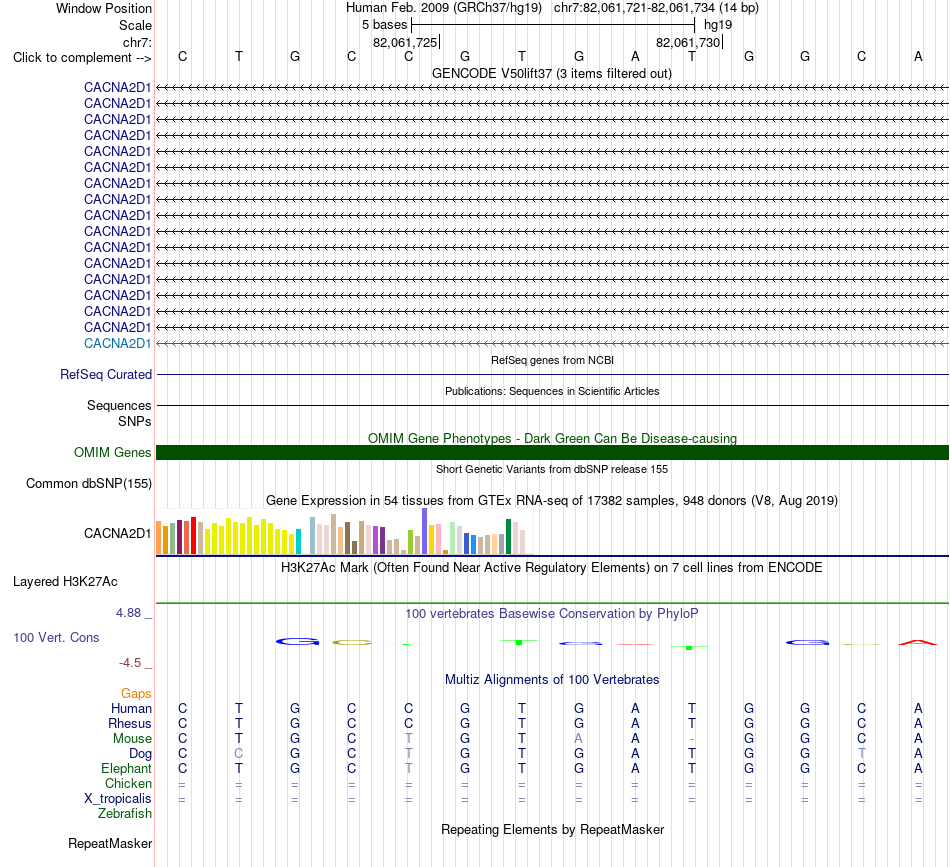Click the 'Scale' label
The image size is (950, 867).
tap(135, 25)
